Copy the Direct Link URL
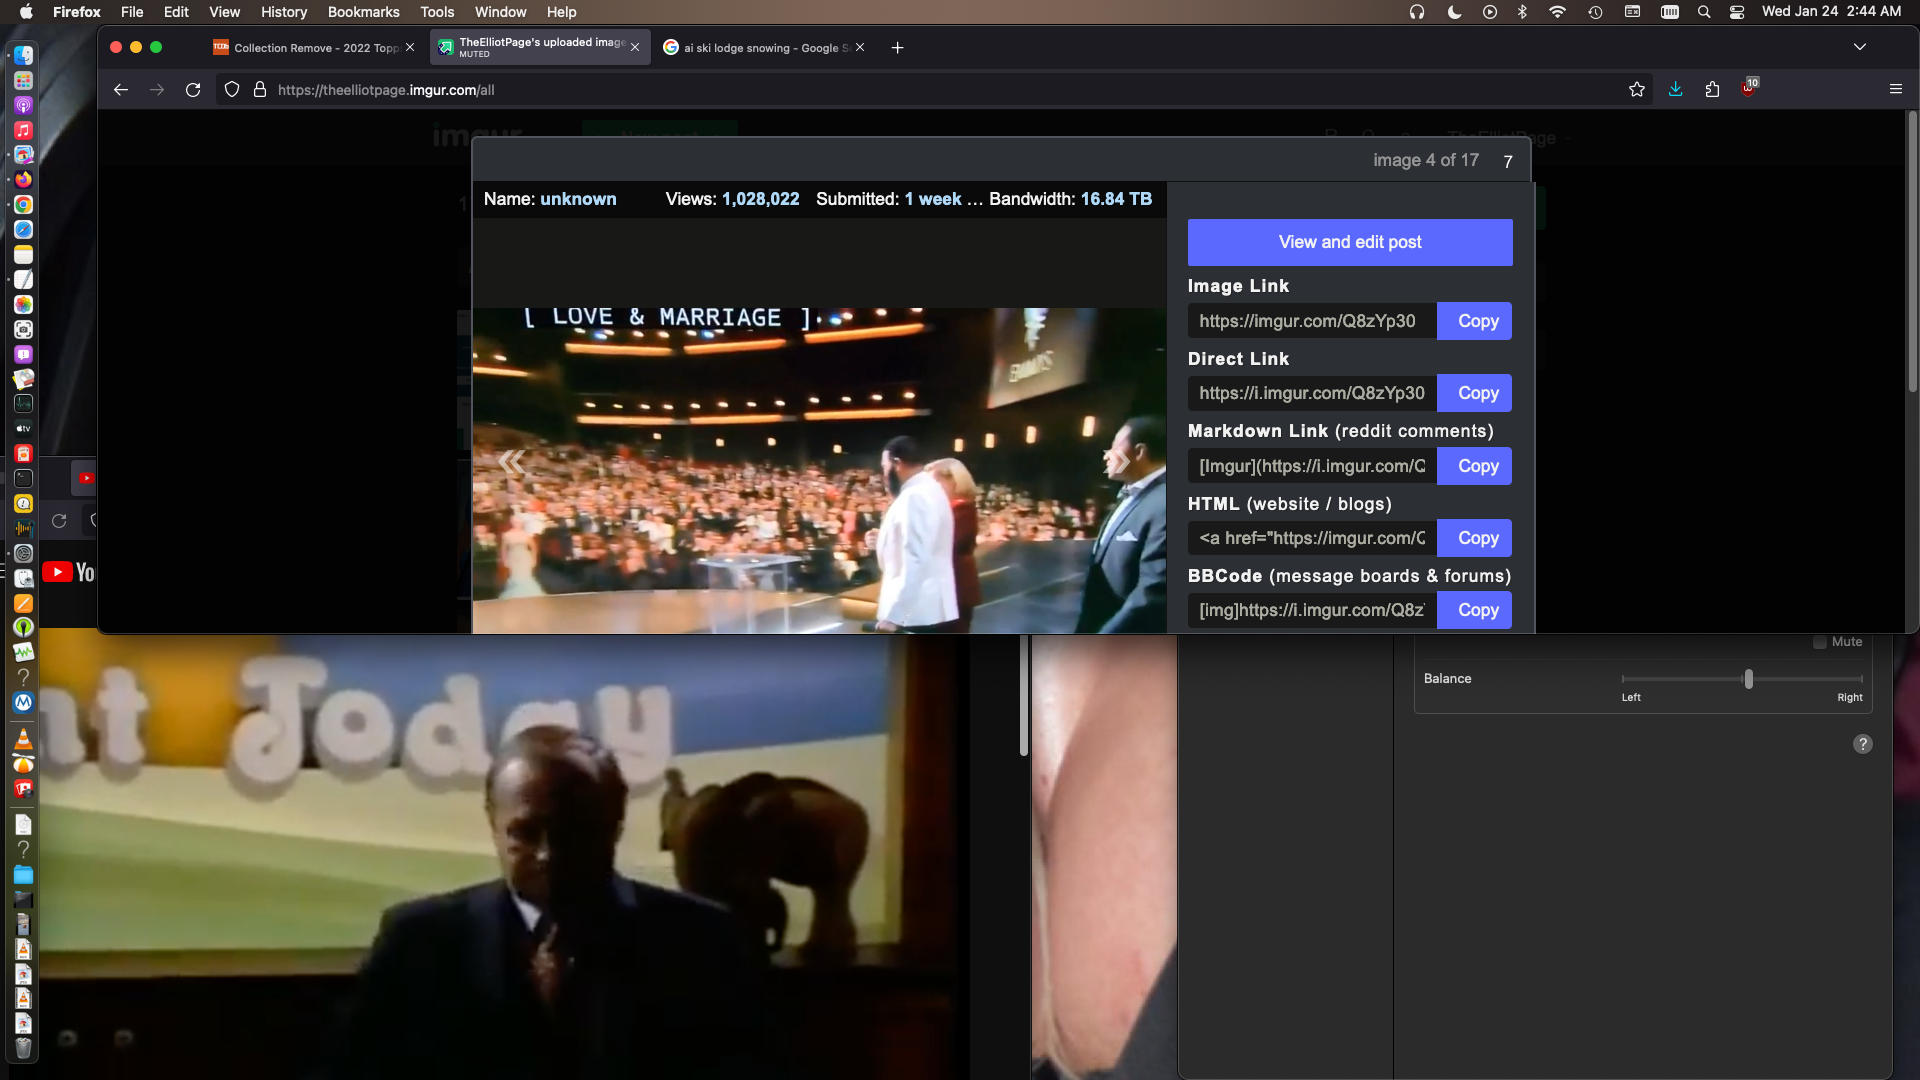 click(1477, 393)
